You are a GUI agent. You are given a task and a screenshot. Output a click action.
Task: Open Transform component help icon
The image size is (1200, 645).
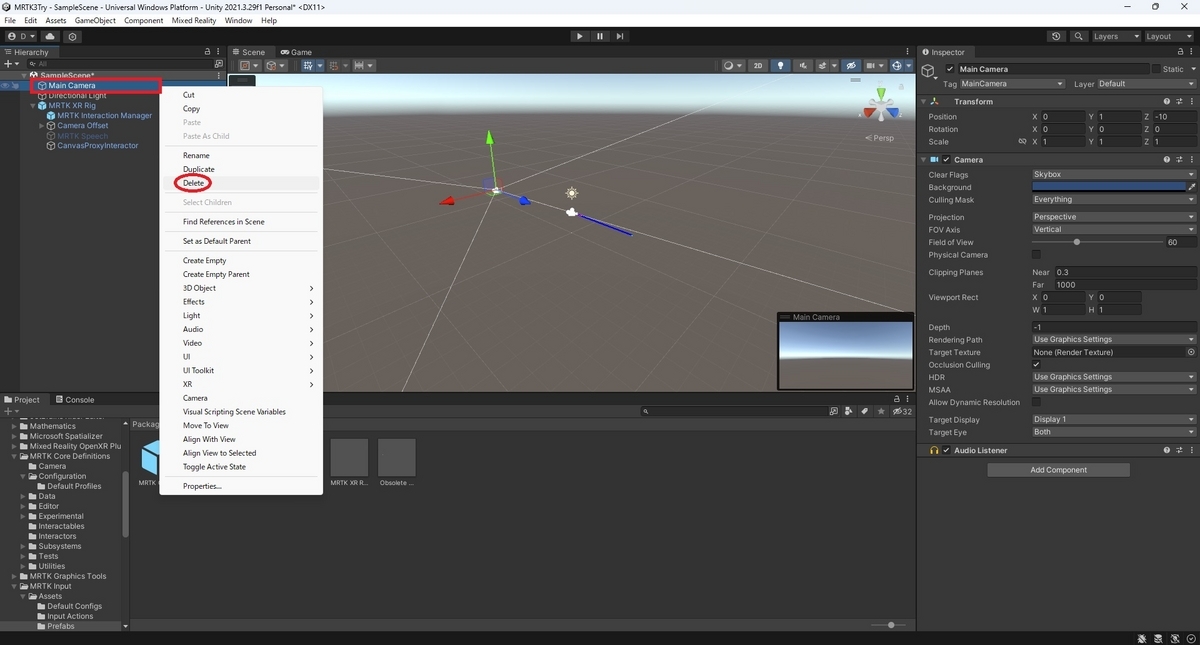click(x=1167, y=102)
